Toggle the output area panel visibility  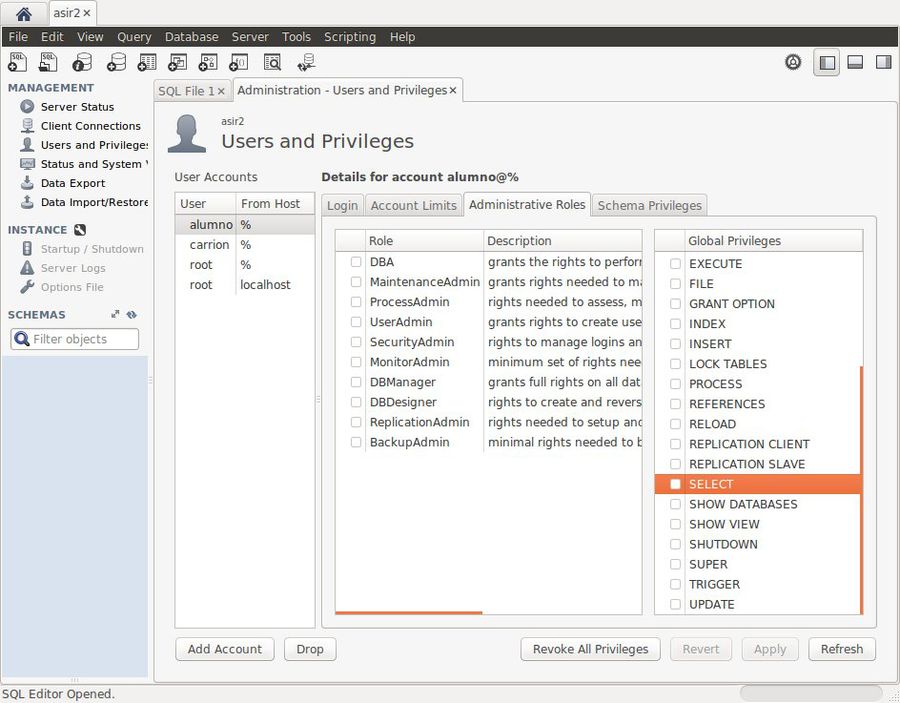point(855,62)
